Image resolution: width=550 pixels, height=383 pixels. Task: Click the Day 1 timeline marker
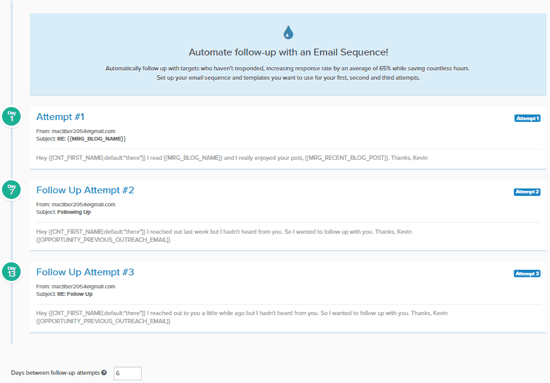(12, 116)
